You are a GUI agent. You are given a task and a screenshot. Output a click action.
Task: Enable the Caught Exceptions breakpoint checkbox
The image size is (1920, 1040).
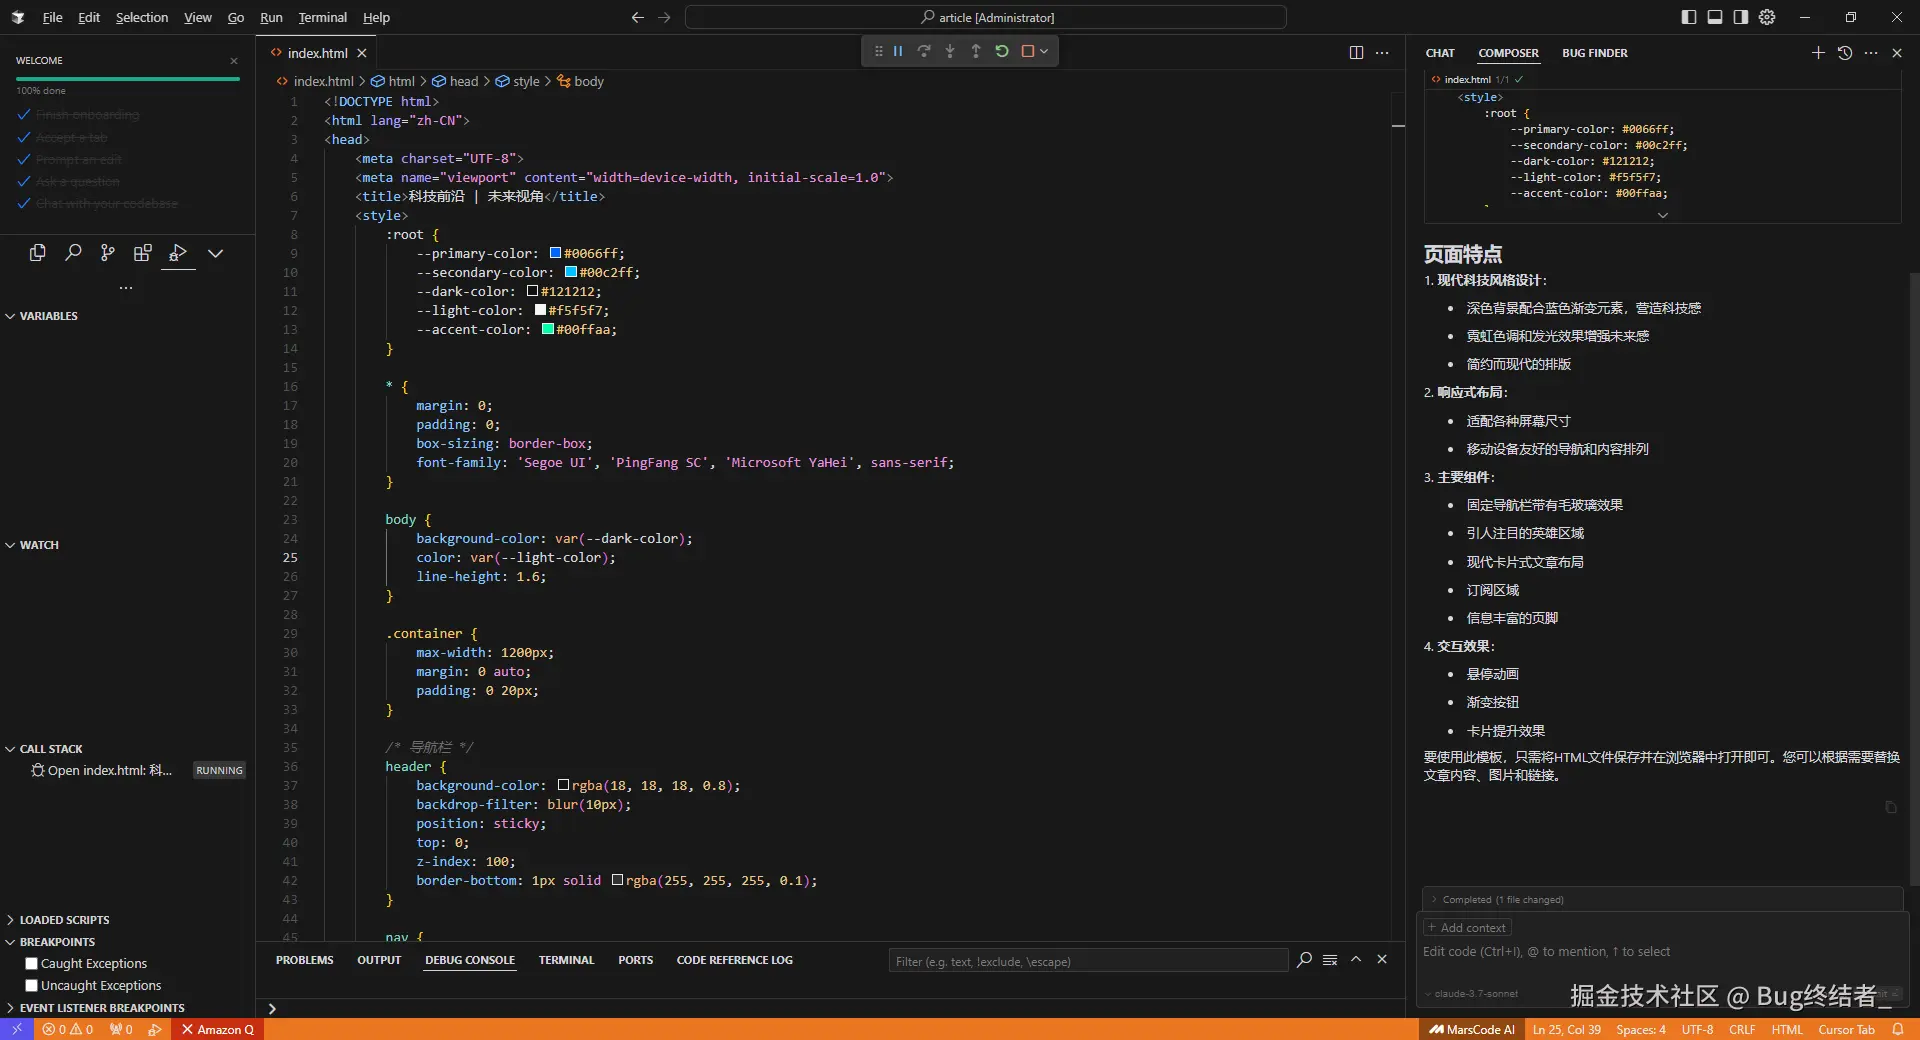(x=31, y=964)
